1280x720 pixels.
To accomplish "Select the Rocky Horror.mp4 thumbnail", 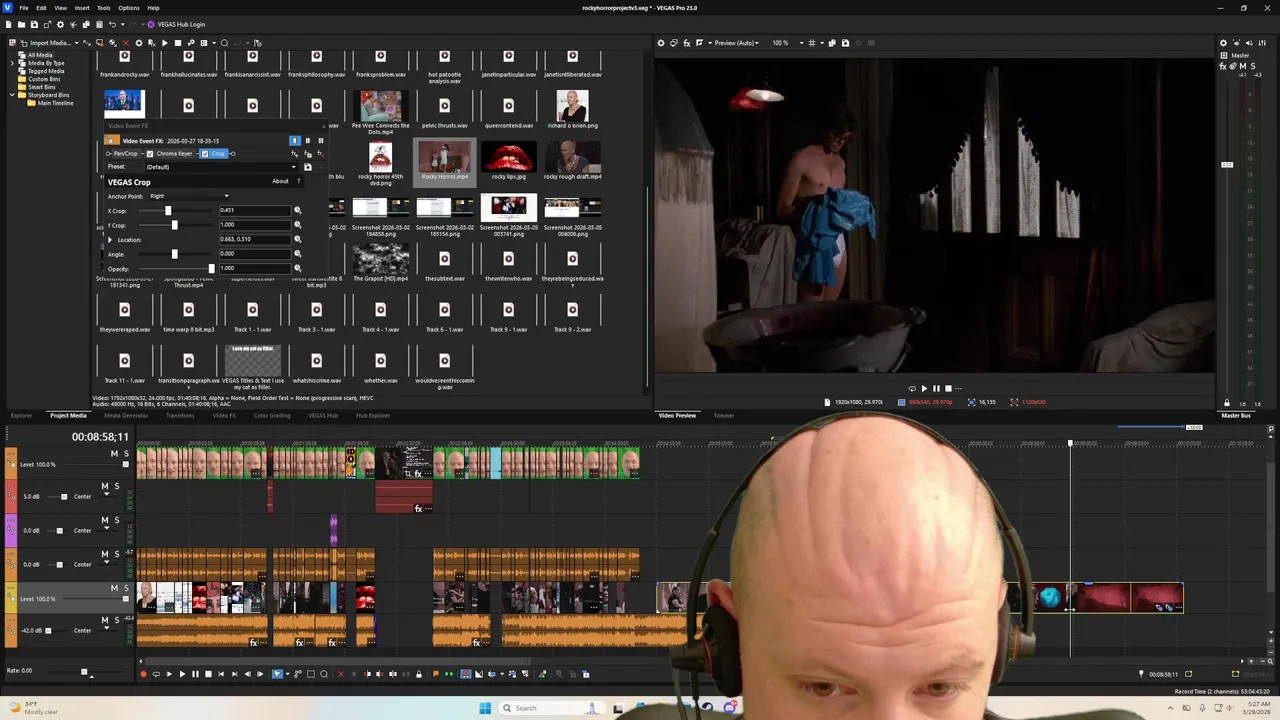I will pyautogui.click(x=445, y=158).
